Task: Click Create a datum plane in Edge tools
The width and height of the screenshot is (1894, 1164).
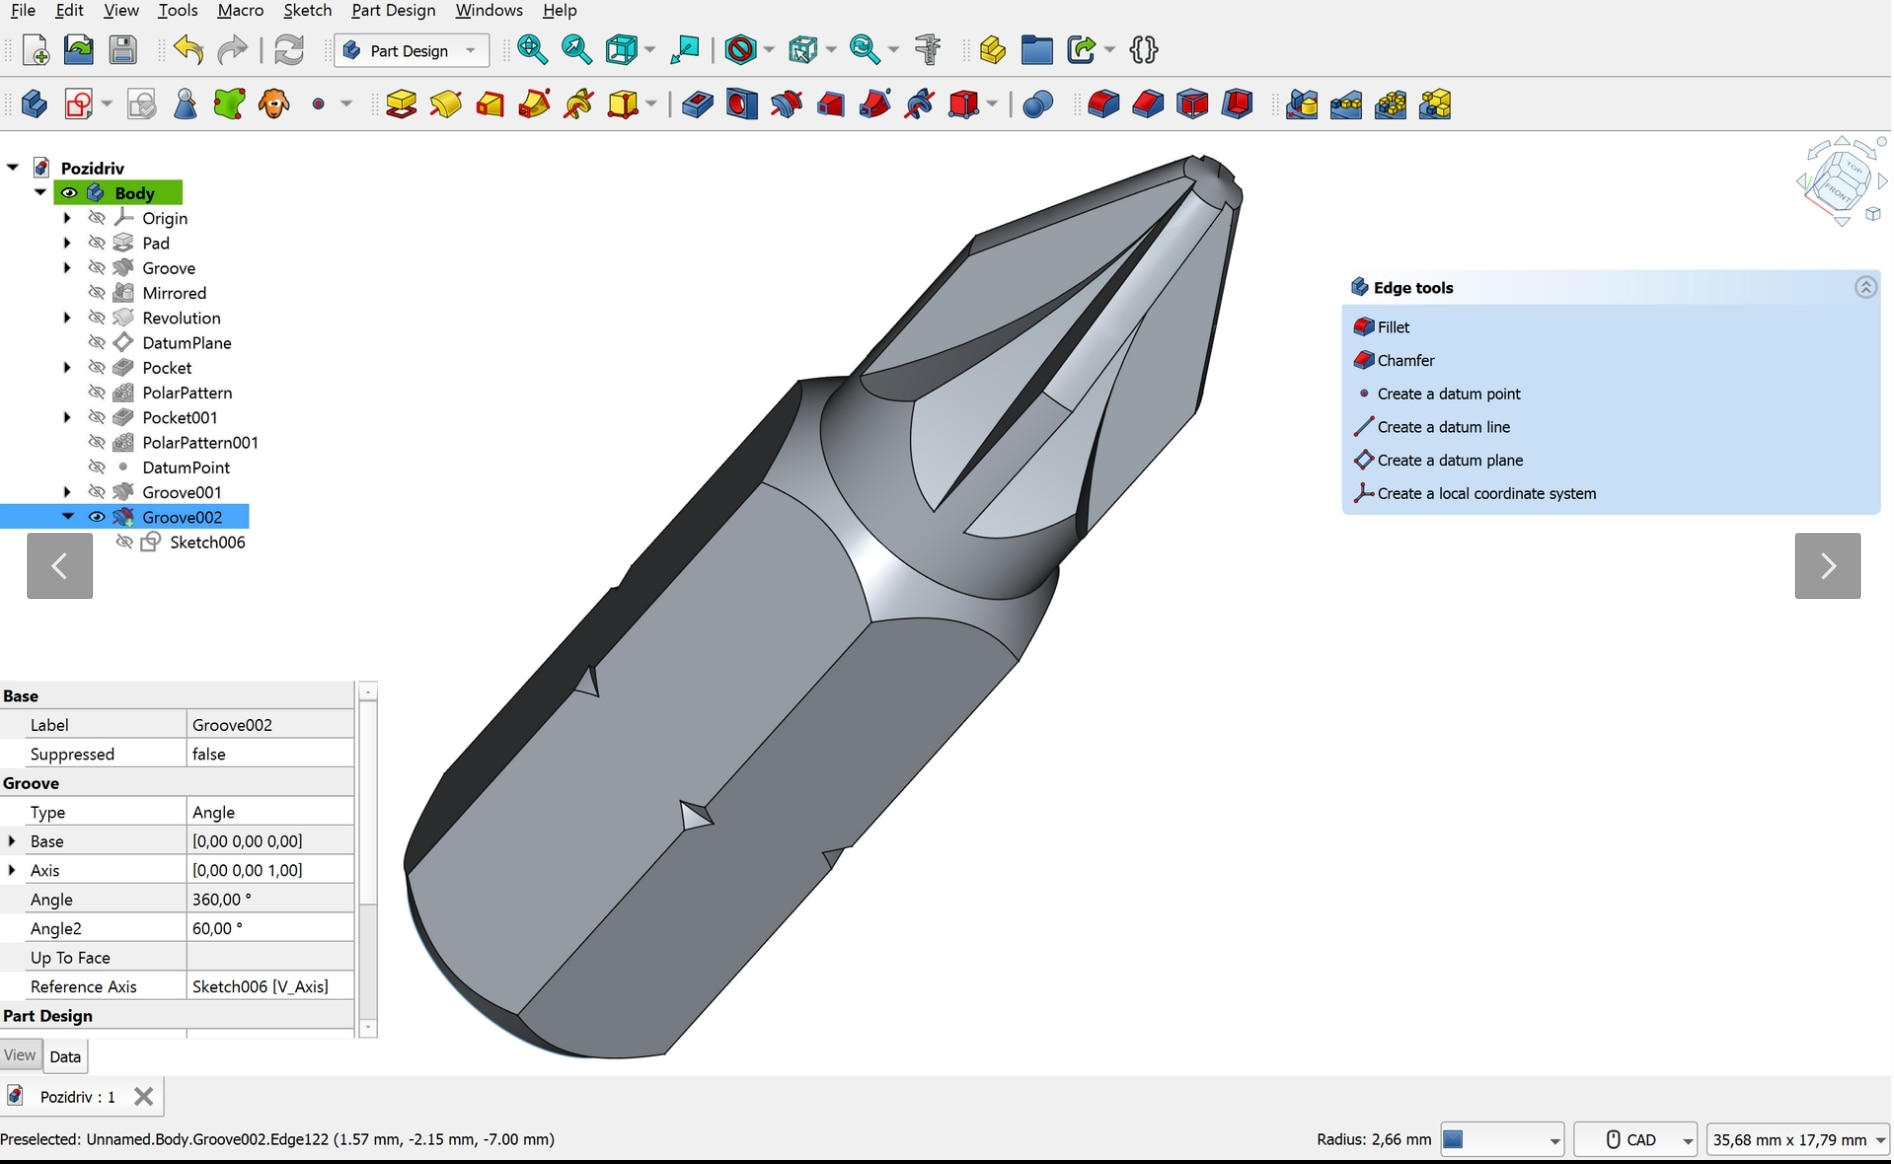Action: pyautogui.click(x=1449, y=460)
